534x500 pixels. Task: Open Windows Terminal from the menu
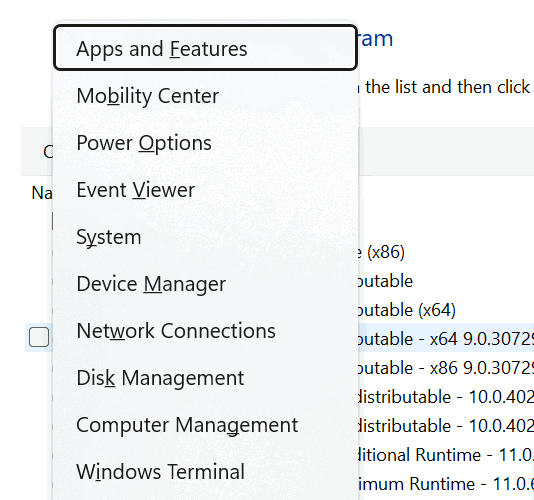(x=205, y=472)
